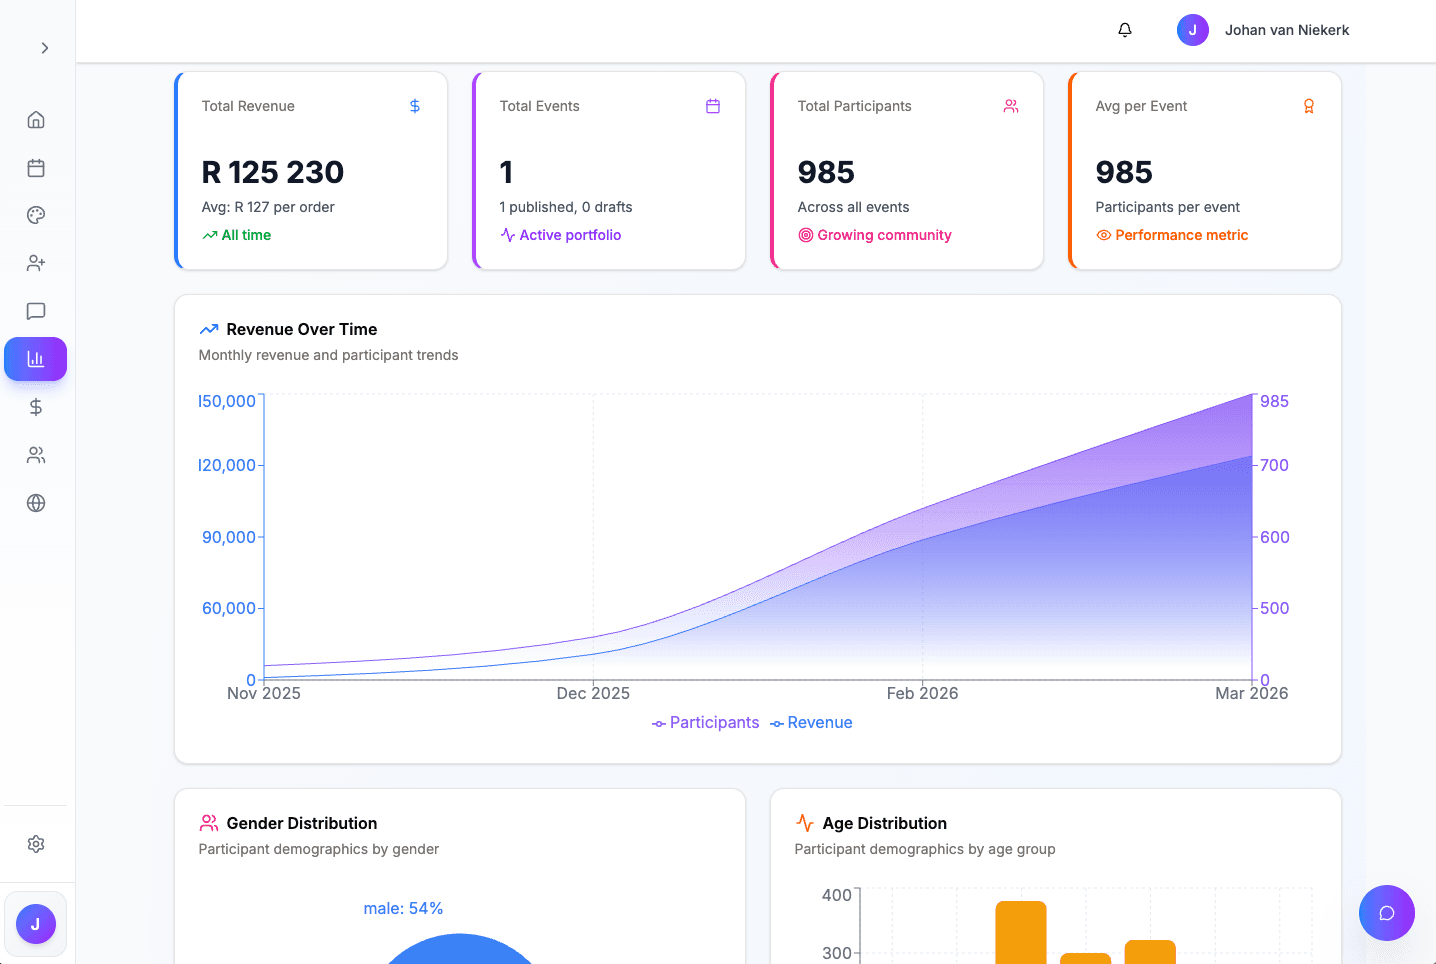The height and width of the screenshot is (964, 1436).
Task: Select the highlighted Analytics bar-chart icon
Action: click(36, 359)
